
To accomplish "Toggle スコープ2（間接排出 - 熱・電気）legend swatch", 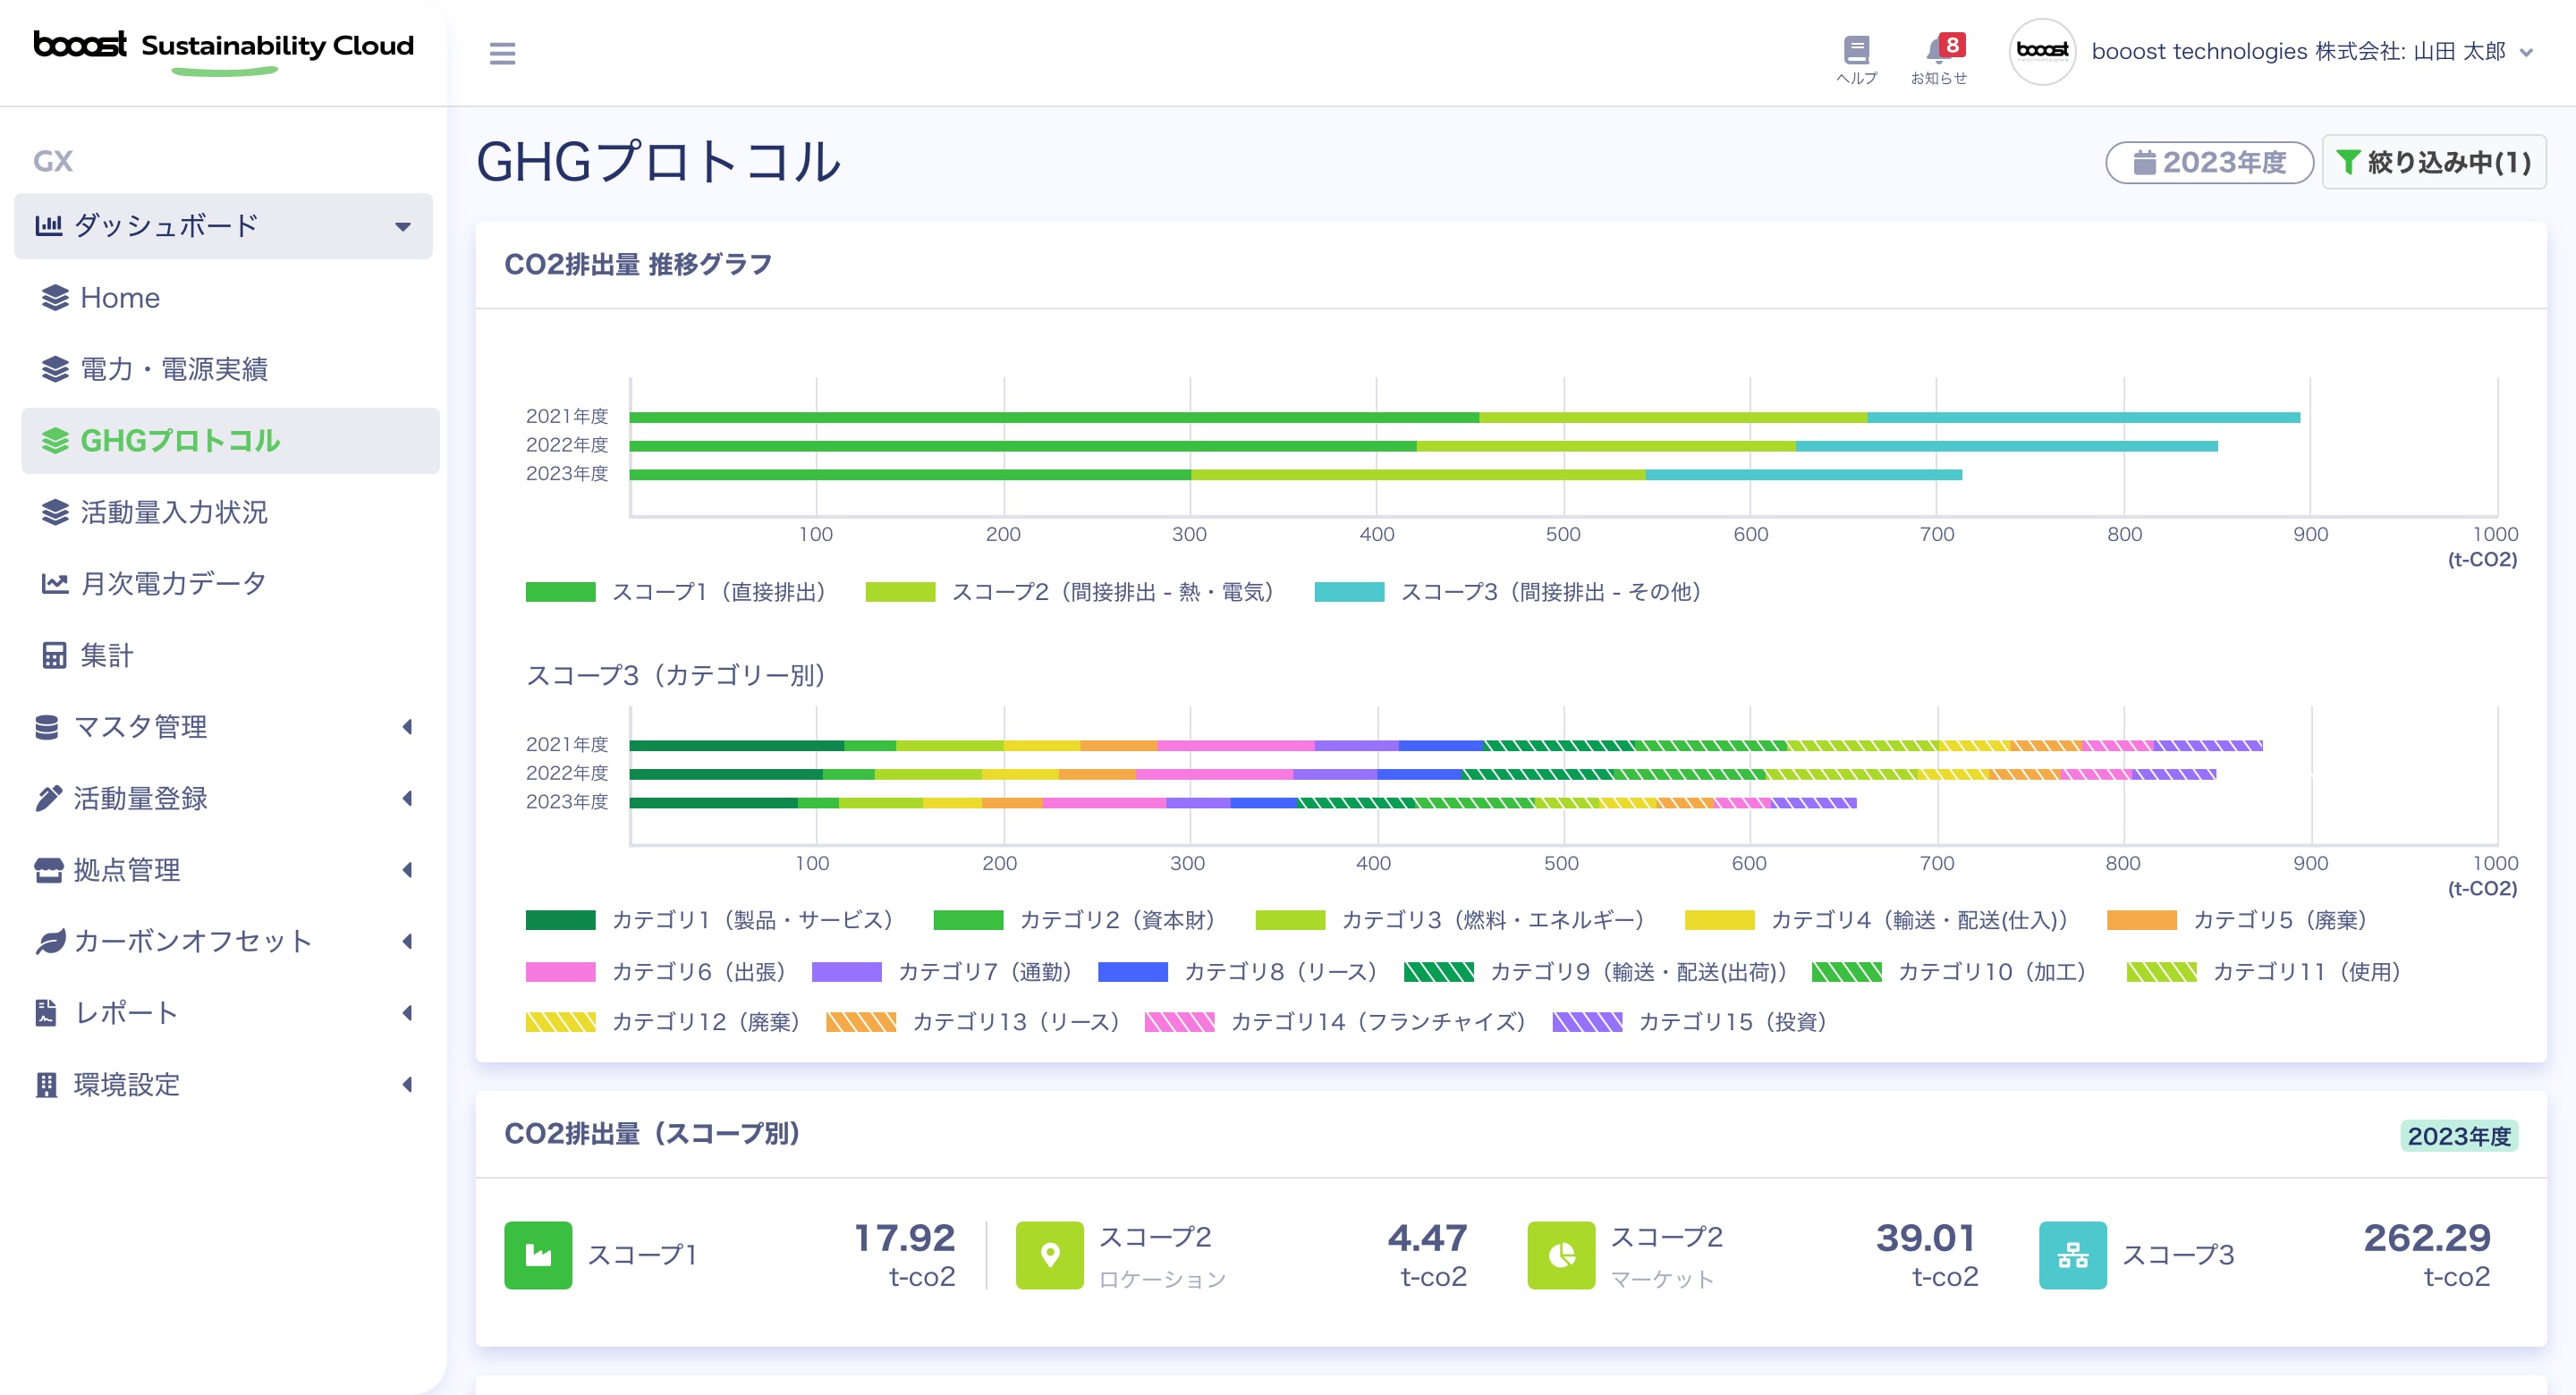I will pos(900,592).
